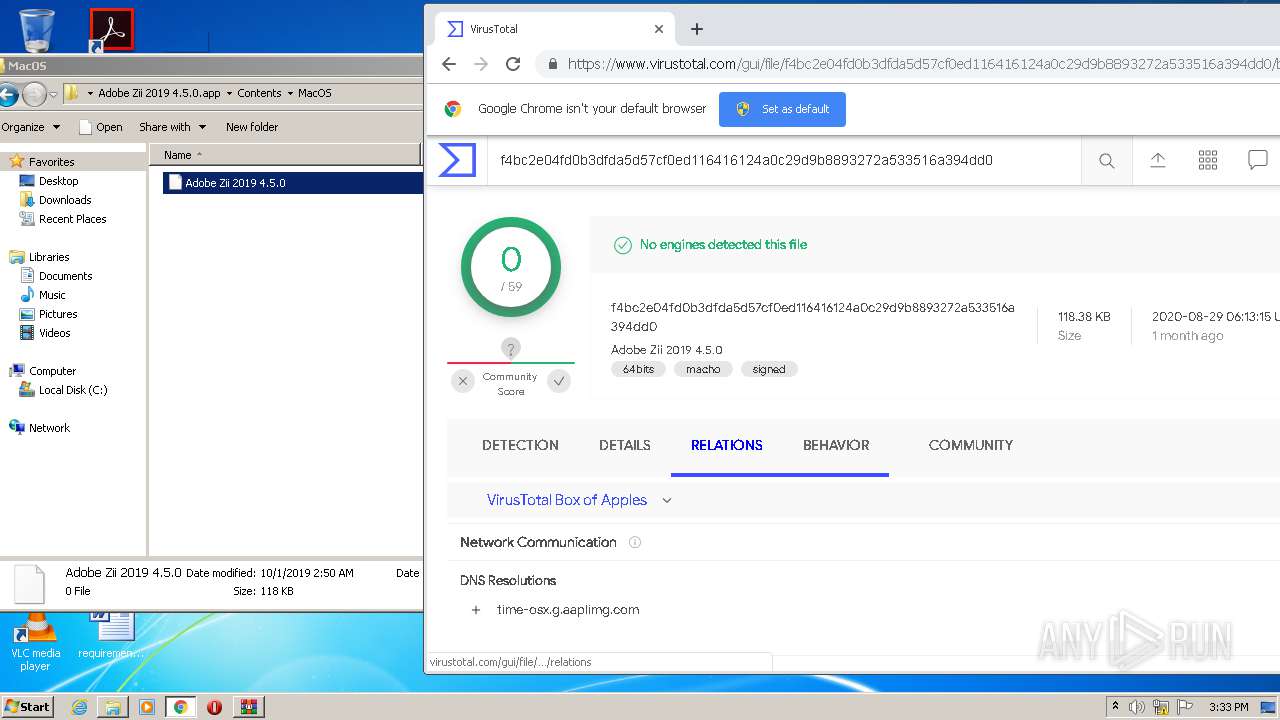Image resolution: width=1280 pixels, height=720 pixels.
Task: Open Local Disk (C:)
Action: click(x=73, y=390)
